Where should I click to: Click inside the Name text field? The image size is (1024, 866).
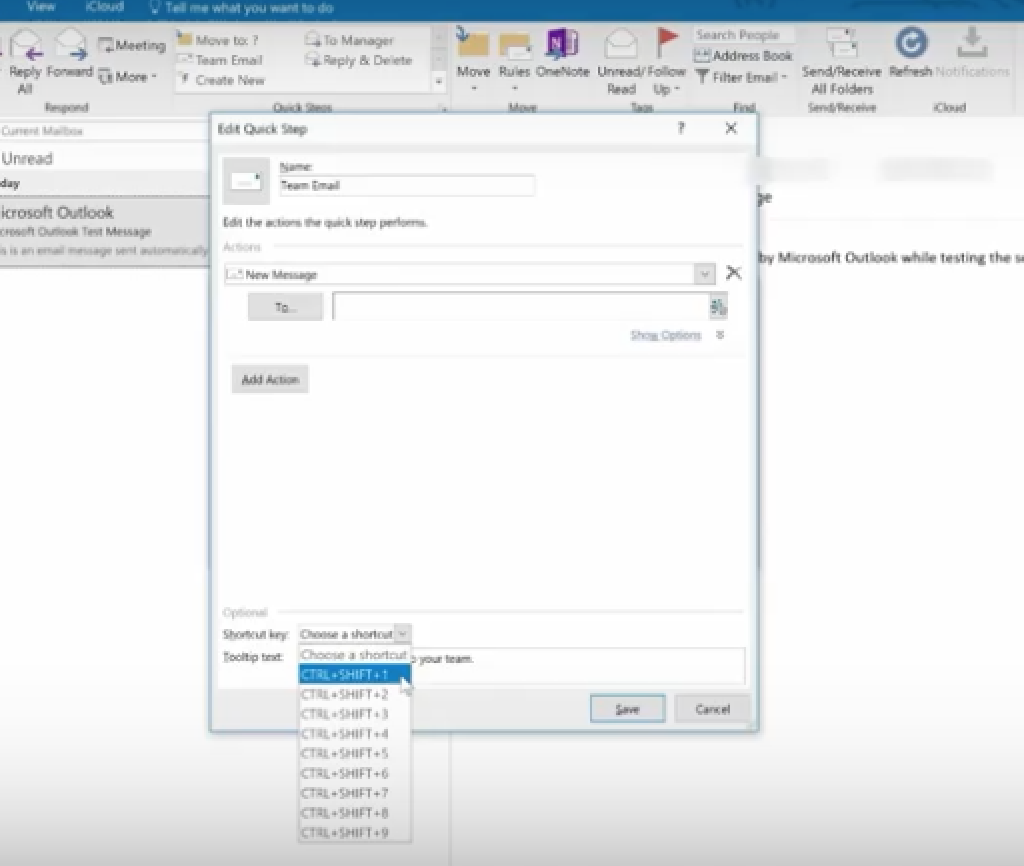pos(407,186)
